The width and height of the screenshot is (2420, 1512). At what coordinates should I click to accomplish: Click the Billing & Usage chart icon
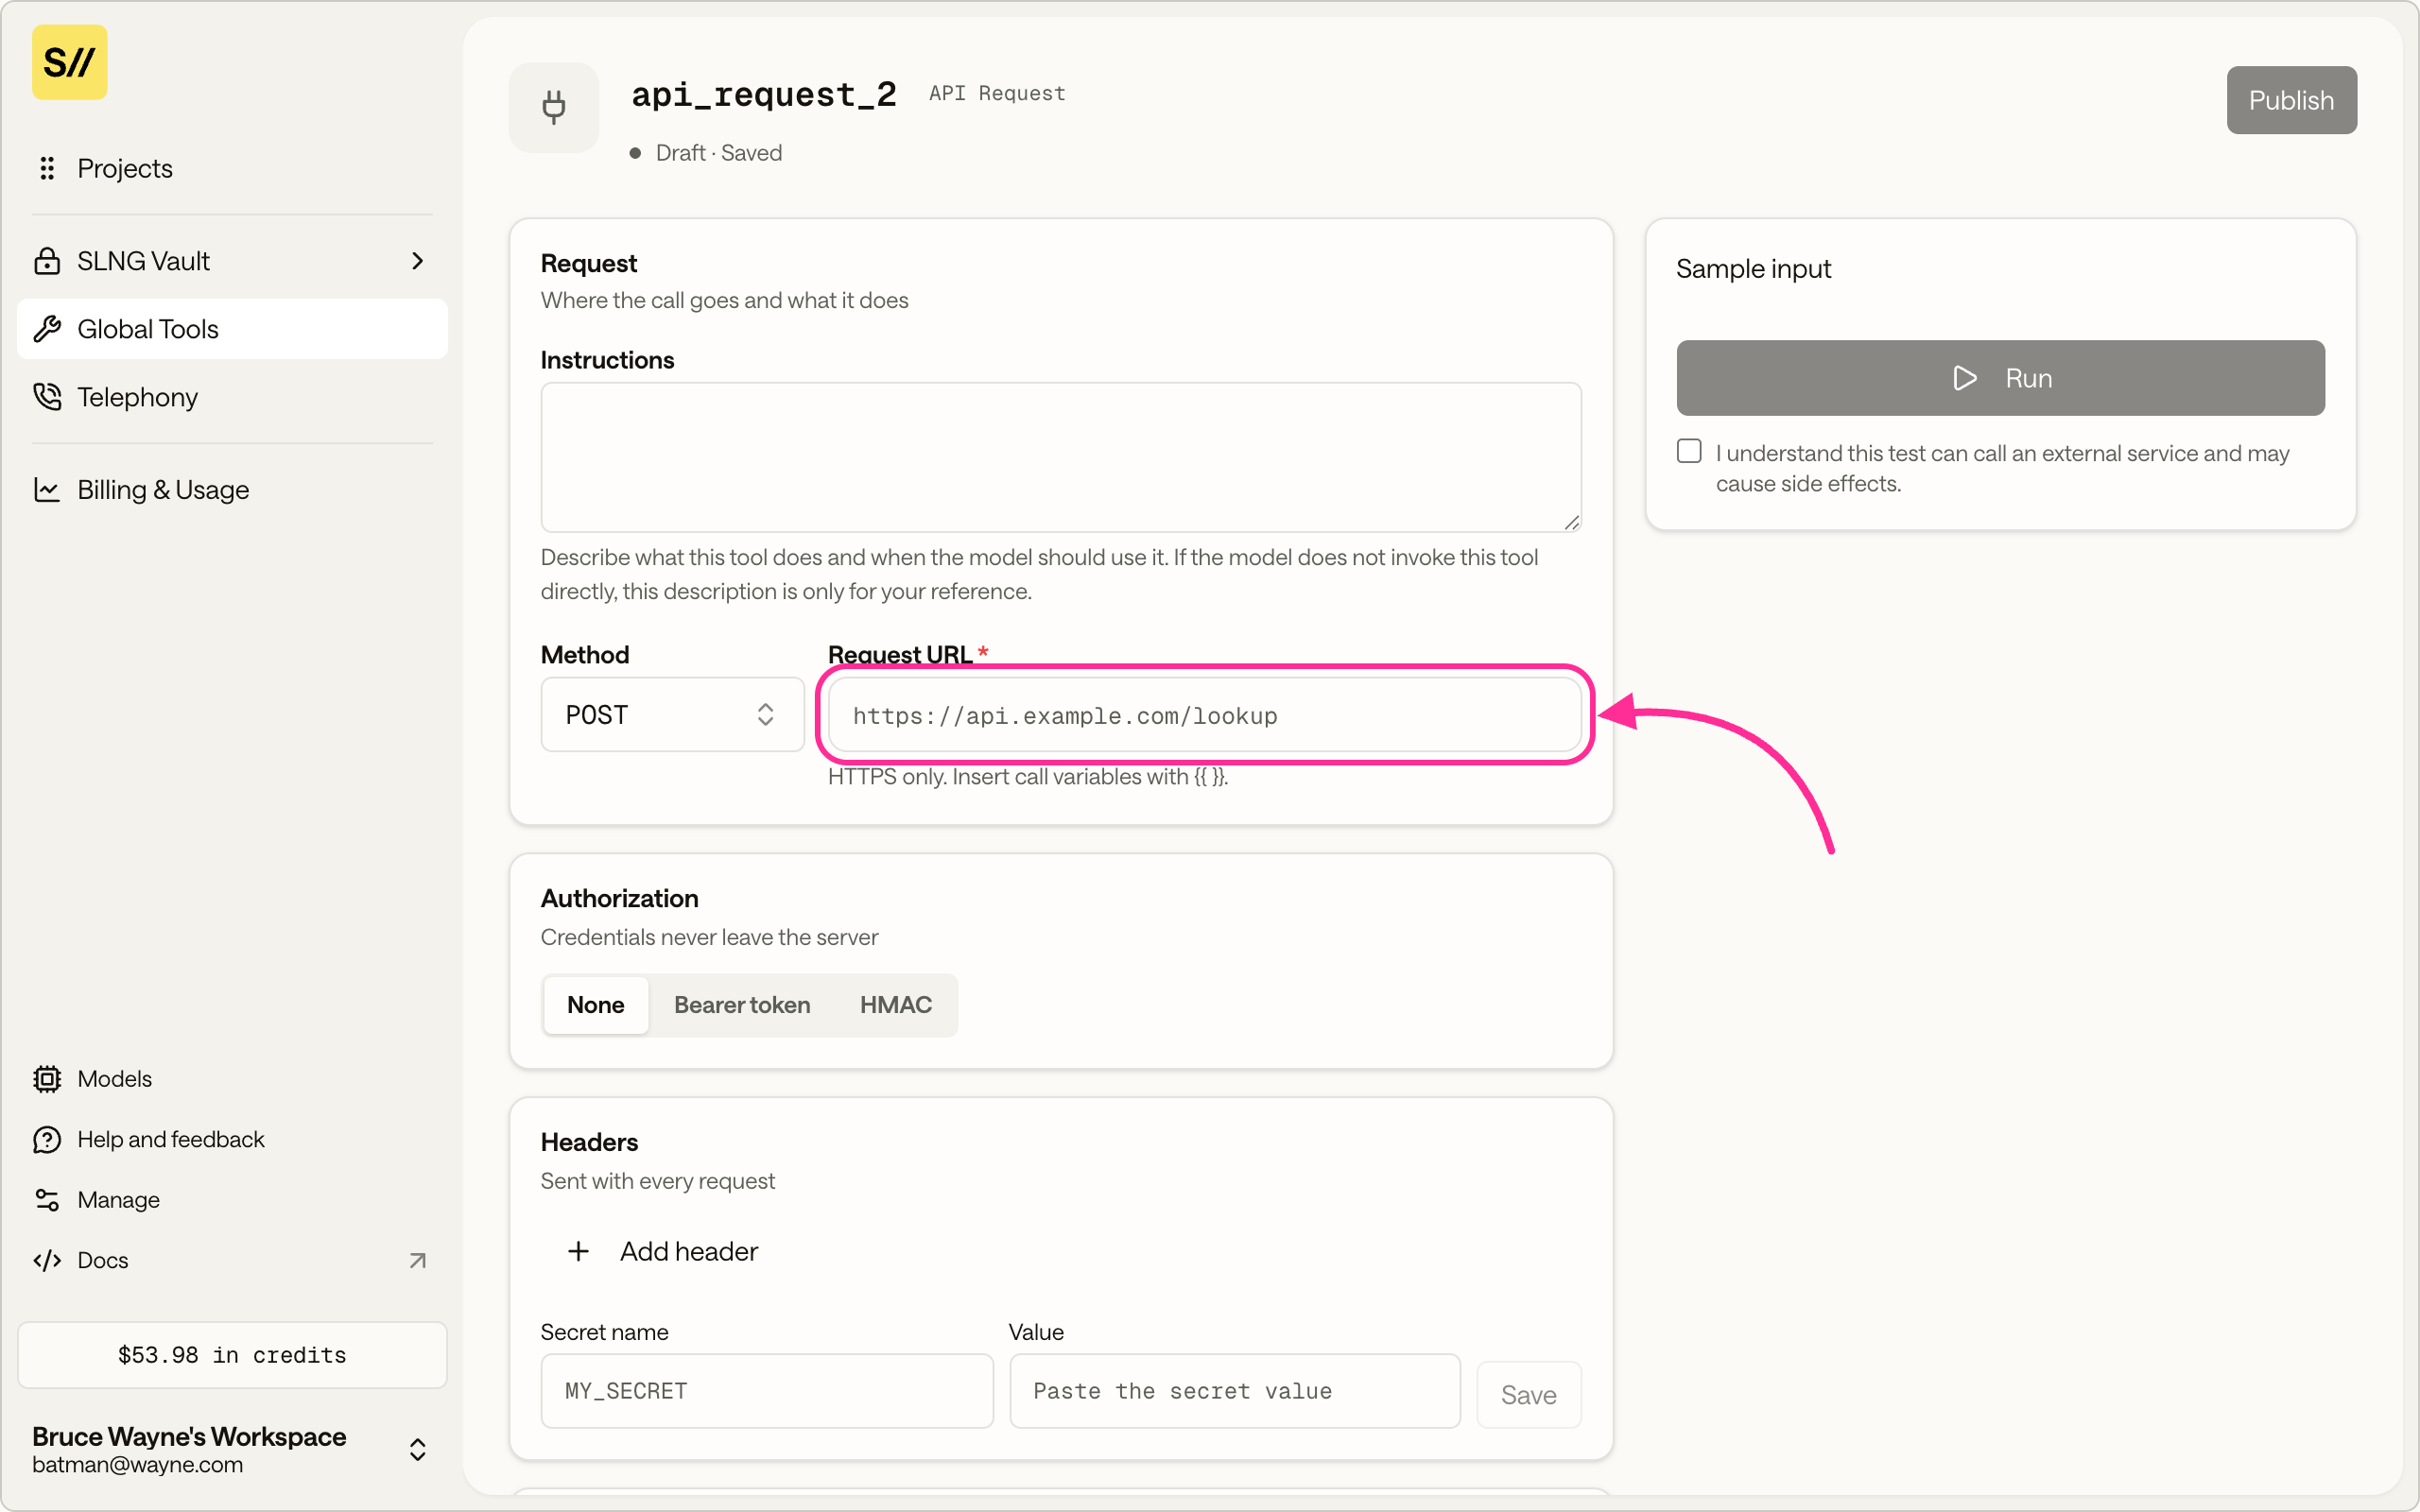click(47, 489)
